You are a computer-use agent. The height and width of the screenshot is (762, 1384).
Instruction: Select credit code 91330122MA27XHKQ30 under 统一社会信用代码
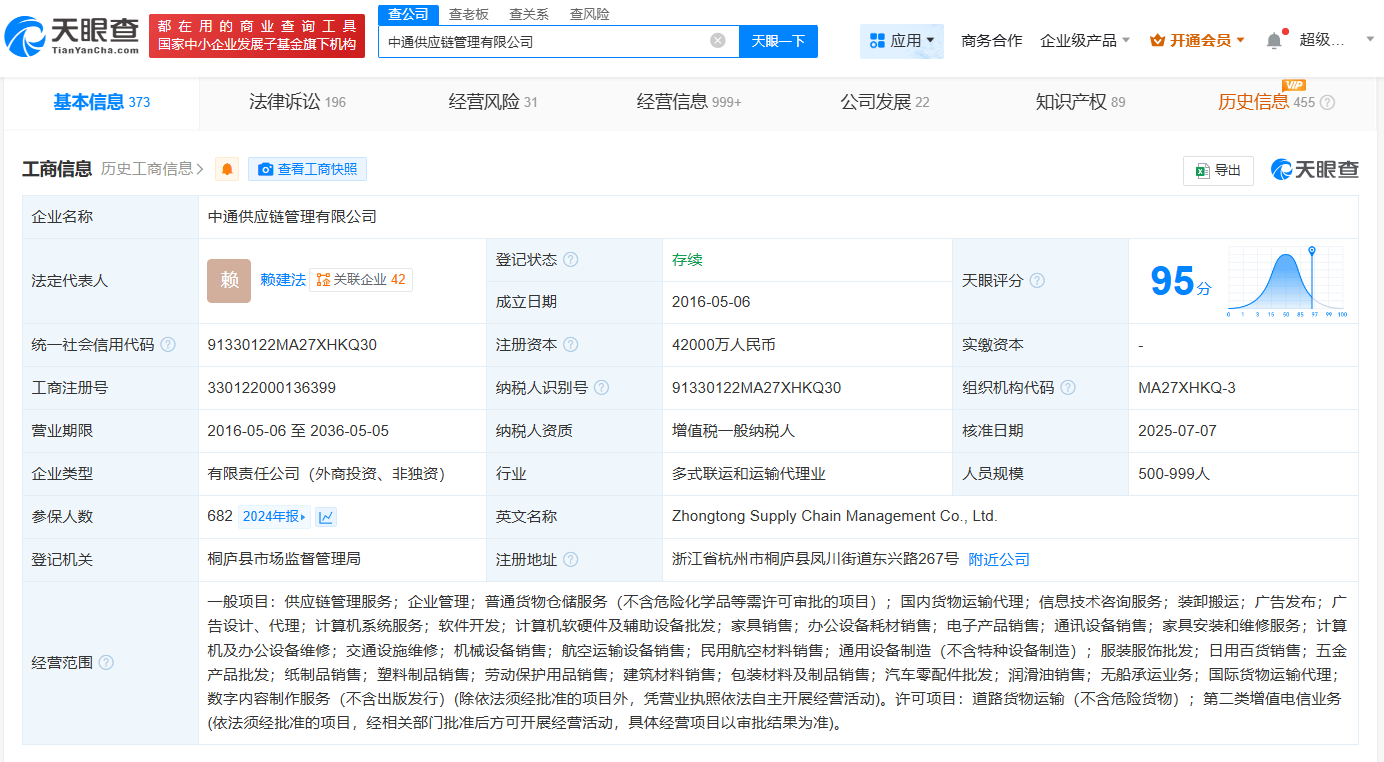(x=292, y=345)
